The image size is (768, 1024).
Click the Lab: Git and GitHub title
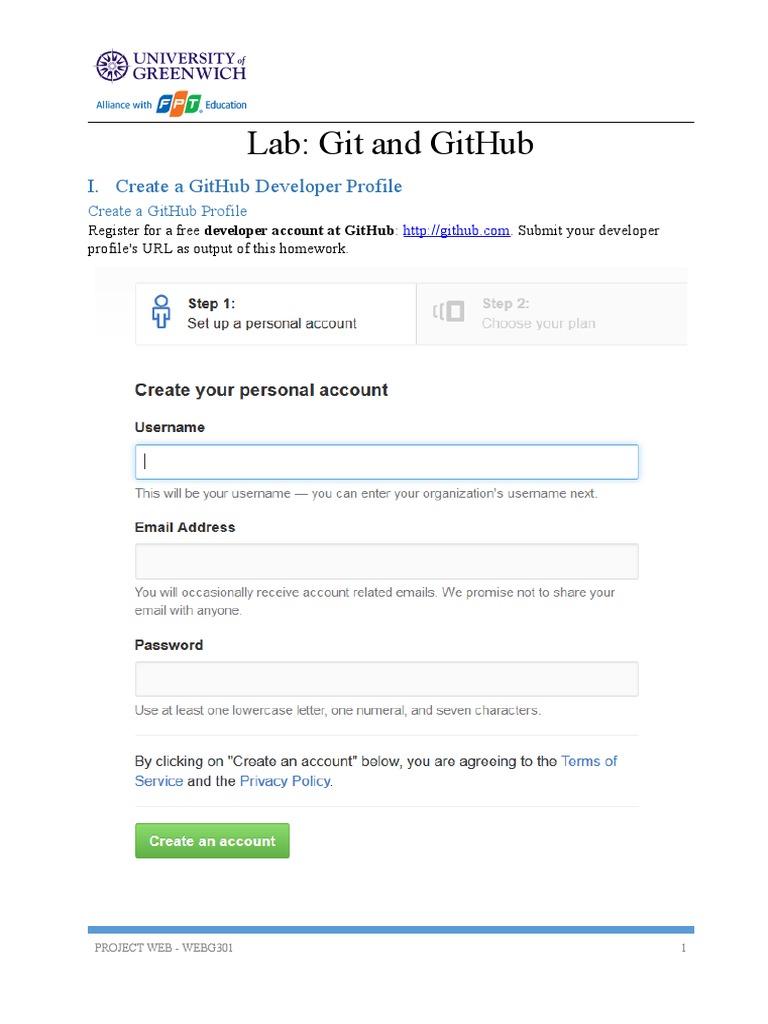390,144
